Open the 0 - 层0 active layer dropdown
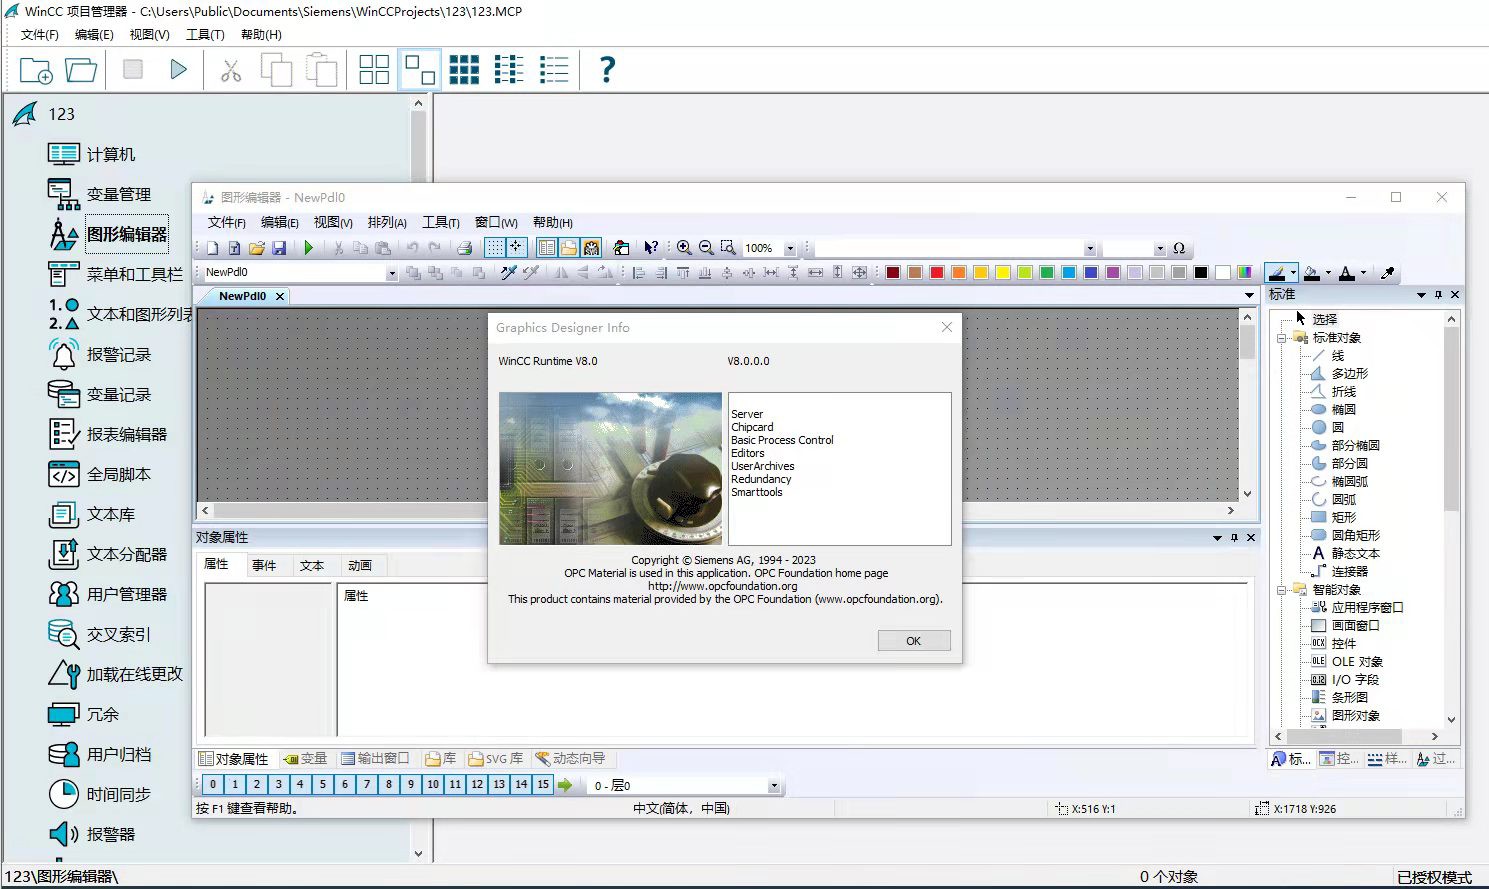This screenshot has width=1489, height=889. point(774,786)
